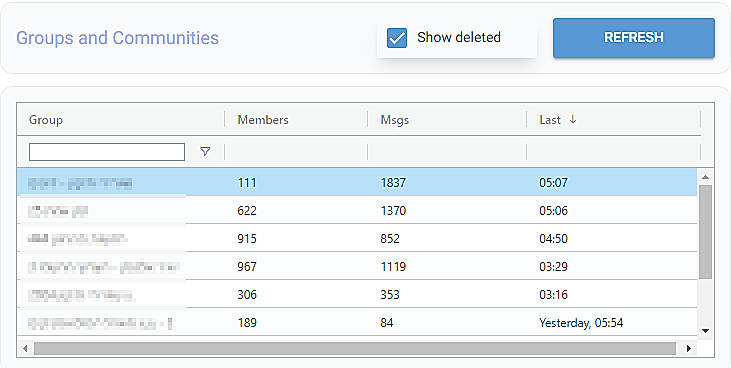Uncheck the Show deleted checkbox
The height and width of the screenshot is (368, 731).
pos(397,38)
